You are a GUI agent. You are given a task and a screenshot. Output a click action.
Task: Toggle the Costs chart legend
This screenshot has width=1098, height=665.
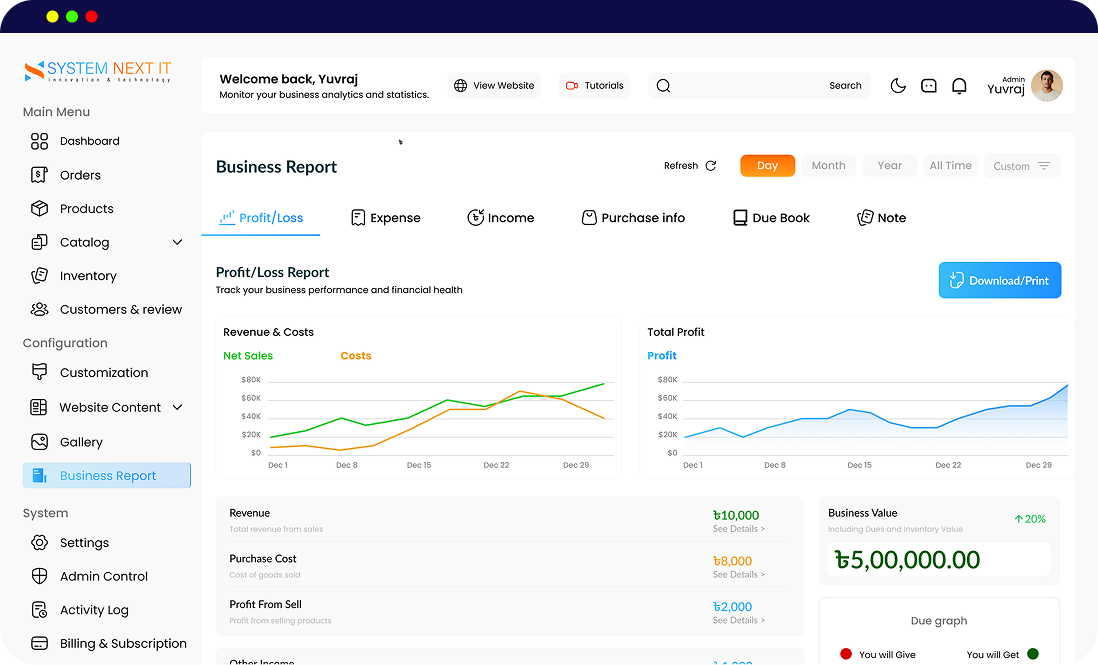pyautogui.click(x=356, y=356)
